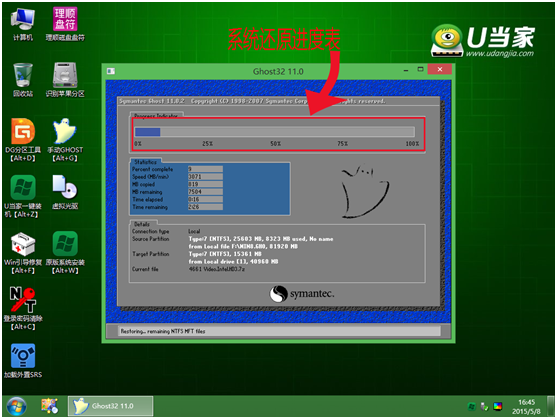Image resolution: width=557 pixels, height=419 pixels.
Task: Open 登录密码清除 password removal icon
Action: pyautogui.click(x=23, y=309)
